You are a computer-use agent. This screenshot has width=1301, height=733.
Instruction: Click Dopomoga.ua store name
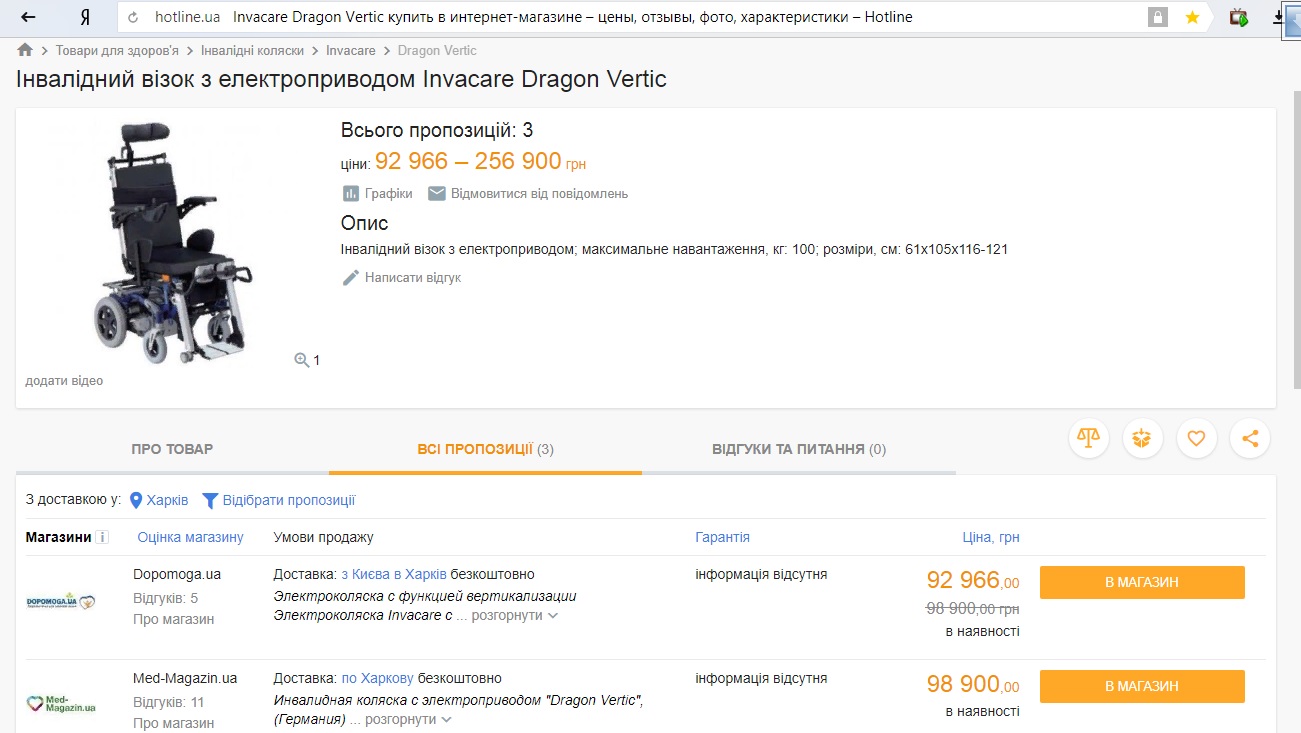[x=177, y=575]
